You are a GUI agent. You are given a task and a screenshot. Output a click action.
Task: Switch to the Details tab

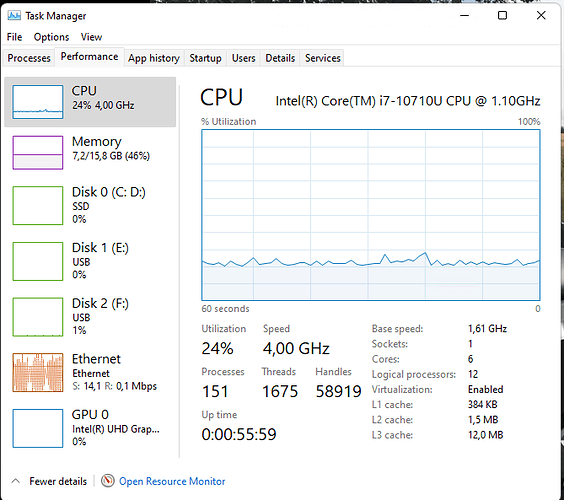tap(280, 58)
